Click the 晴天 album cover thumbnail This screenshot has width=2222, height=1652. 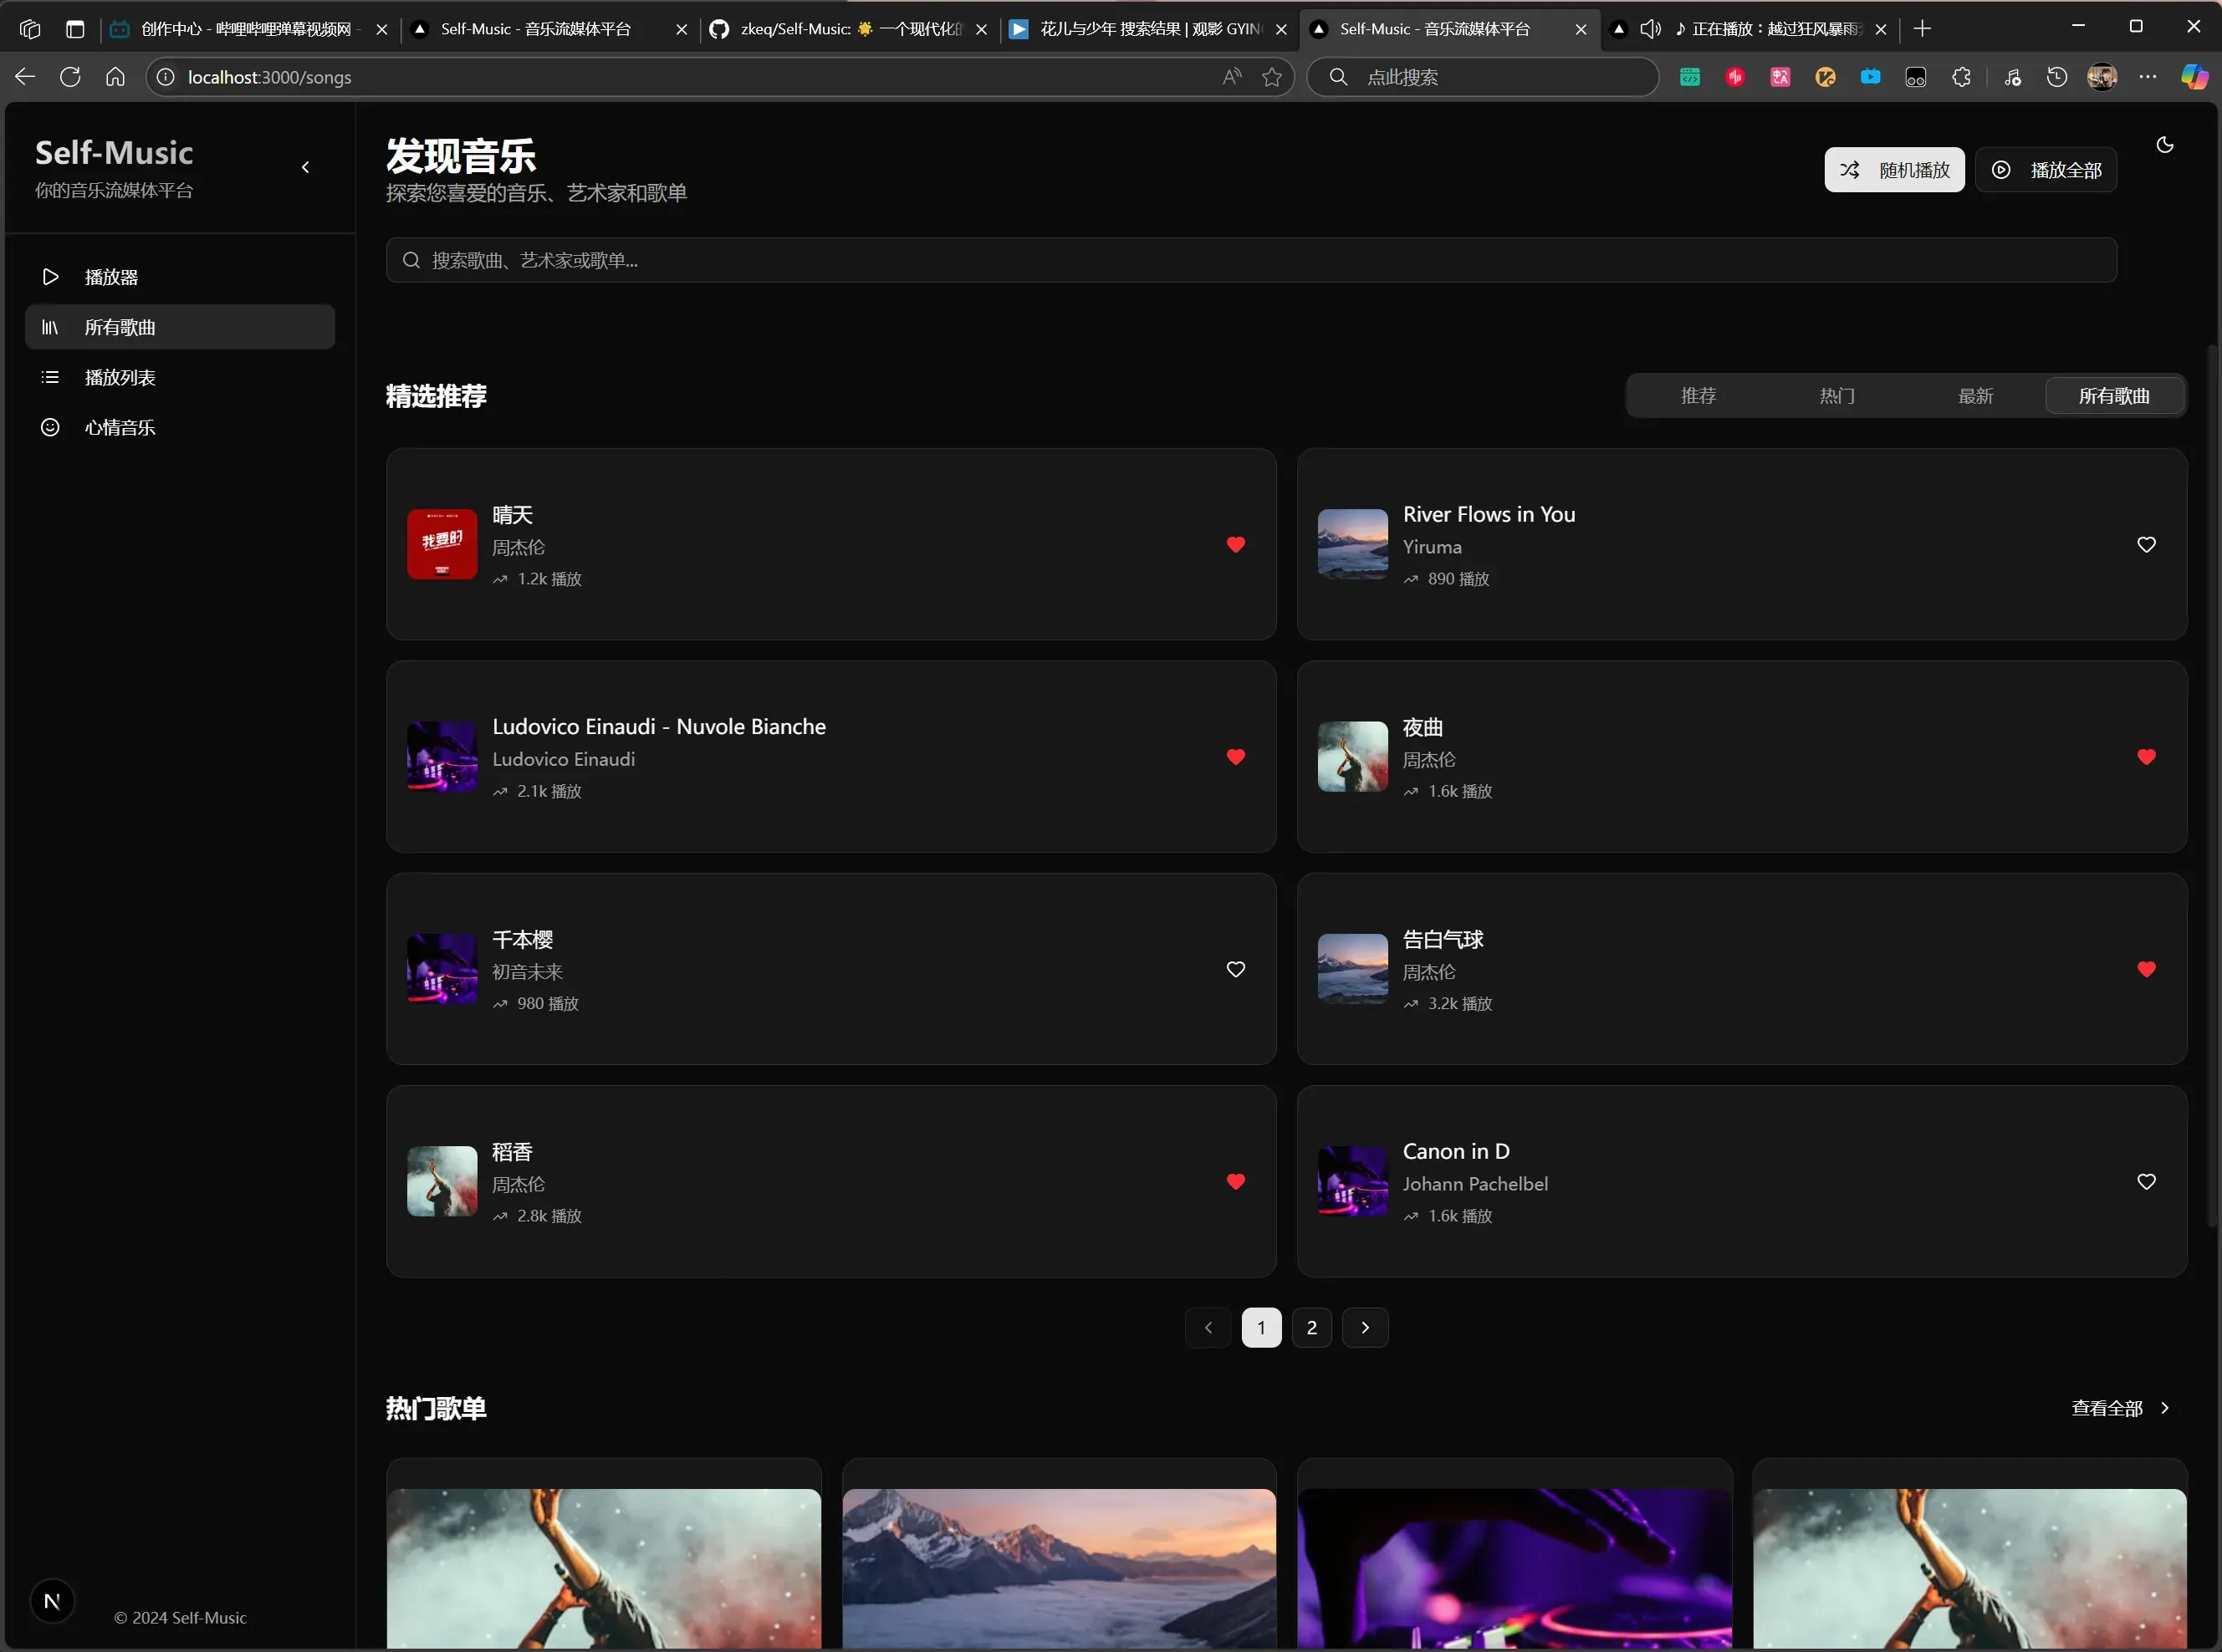pyautogui.click(x=442, y=544)
